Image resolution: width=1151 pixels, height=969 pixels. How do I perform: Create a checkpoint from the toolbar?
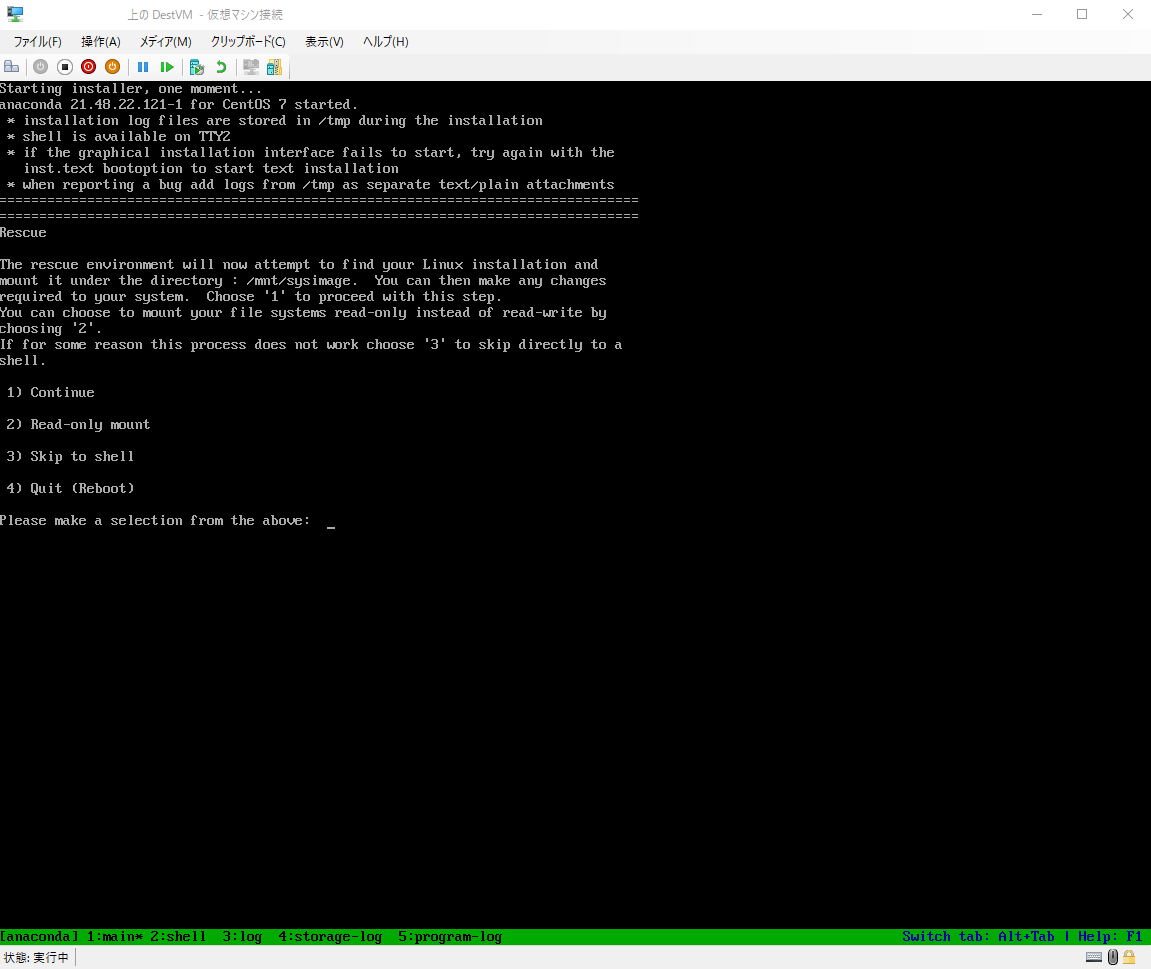click(x=196, y=66)
